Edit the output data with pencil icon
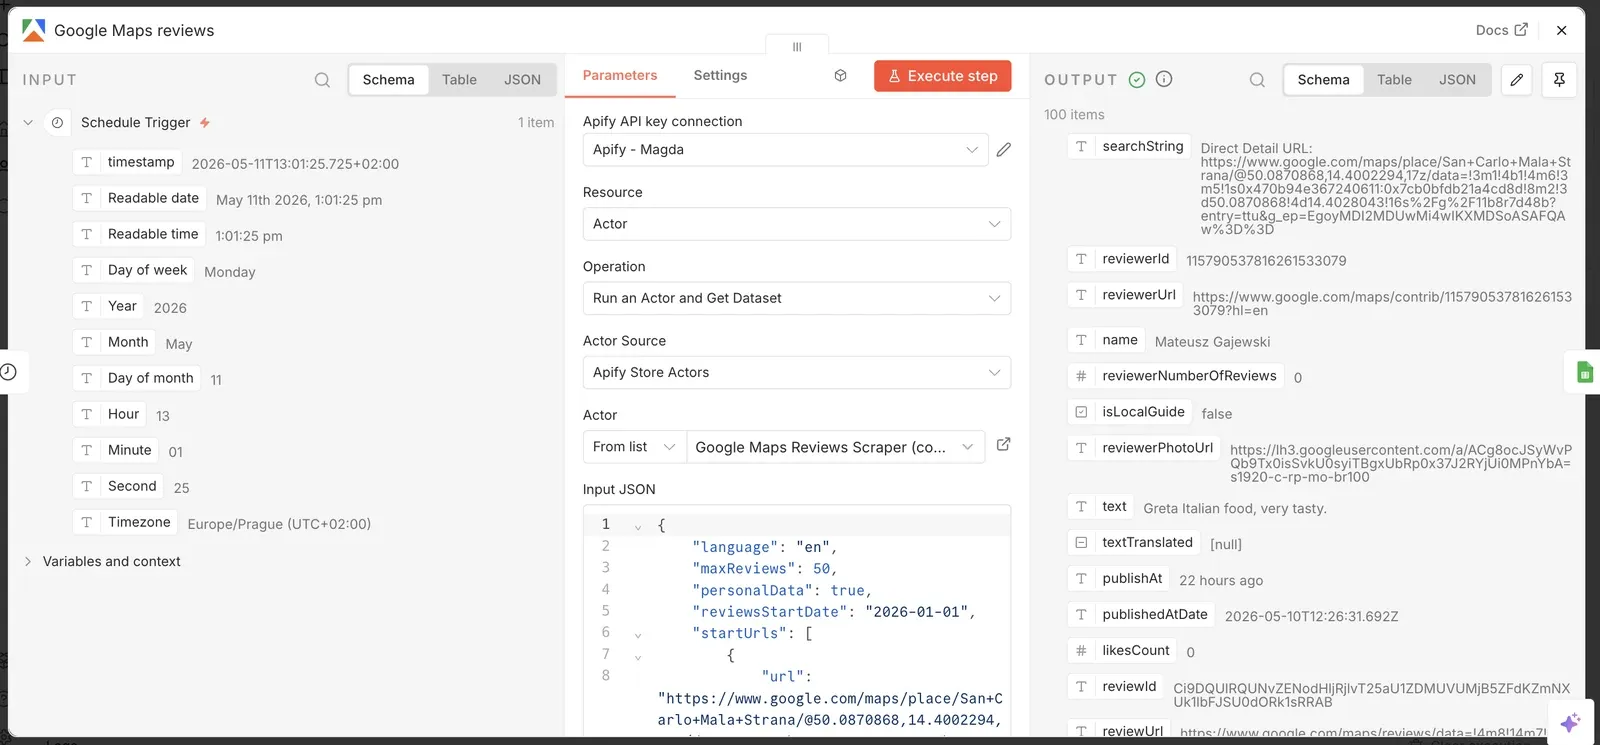Viewport: 1600px width, 745px height. point(1517,80)
